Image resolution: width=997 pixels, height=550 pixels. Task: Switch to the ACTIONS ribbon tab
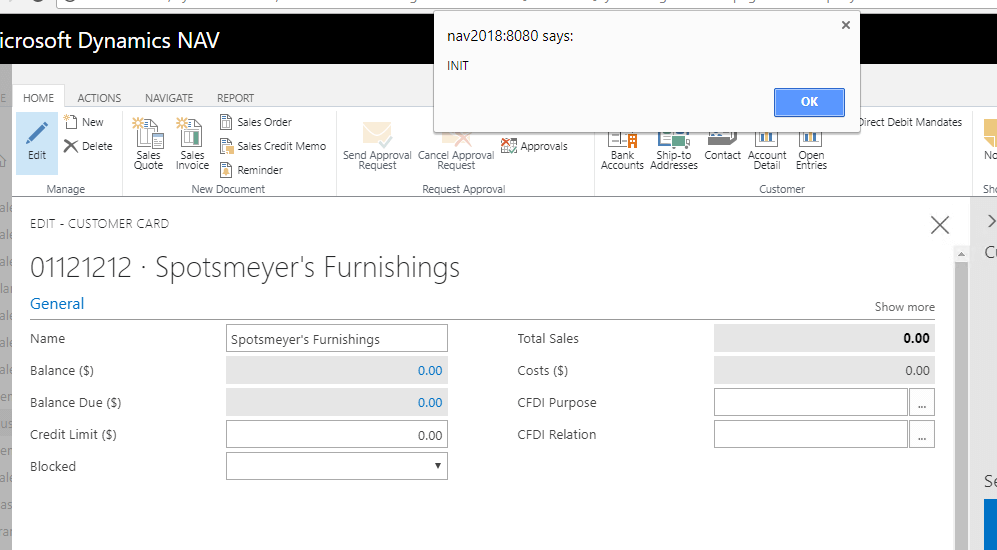[99, 98]
